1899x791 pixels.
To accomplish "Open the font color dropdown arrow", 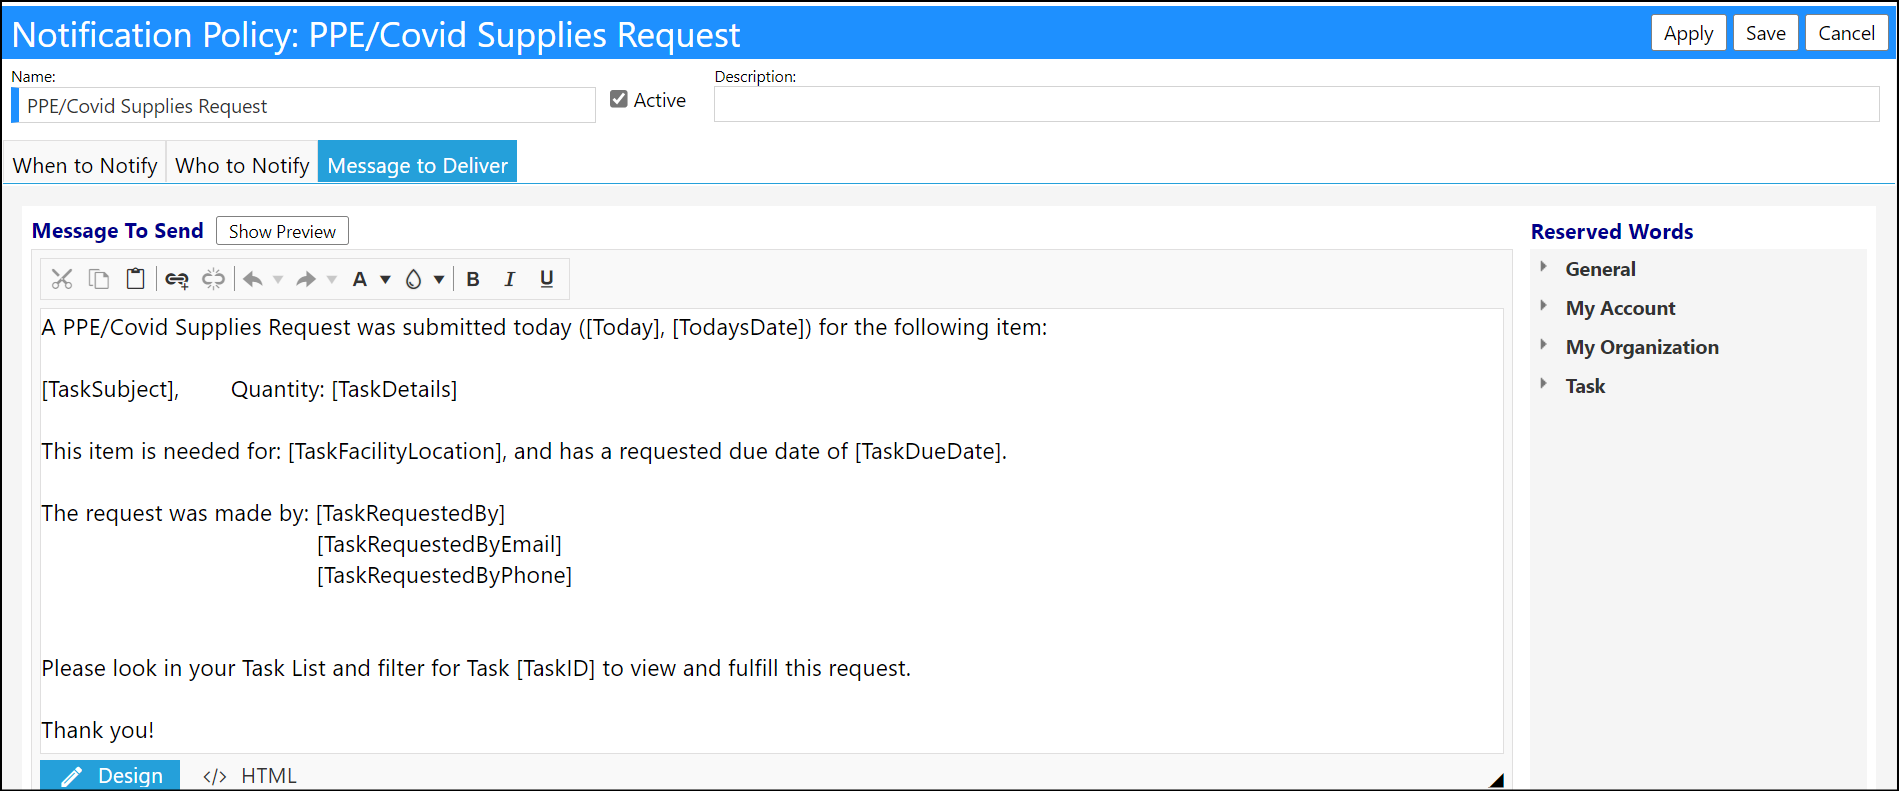I will 385,280.
